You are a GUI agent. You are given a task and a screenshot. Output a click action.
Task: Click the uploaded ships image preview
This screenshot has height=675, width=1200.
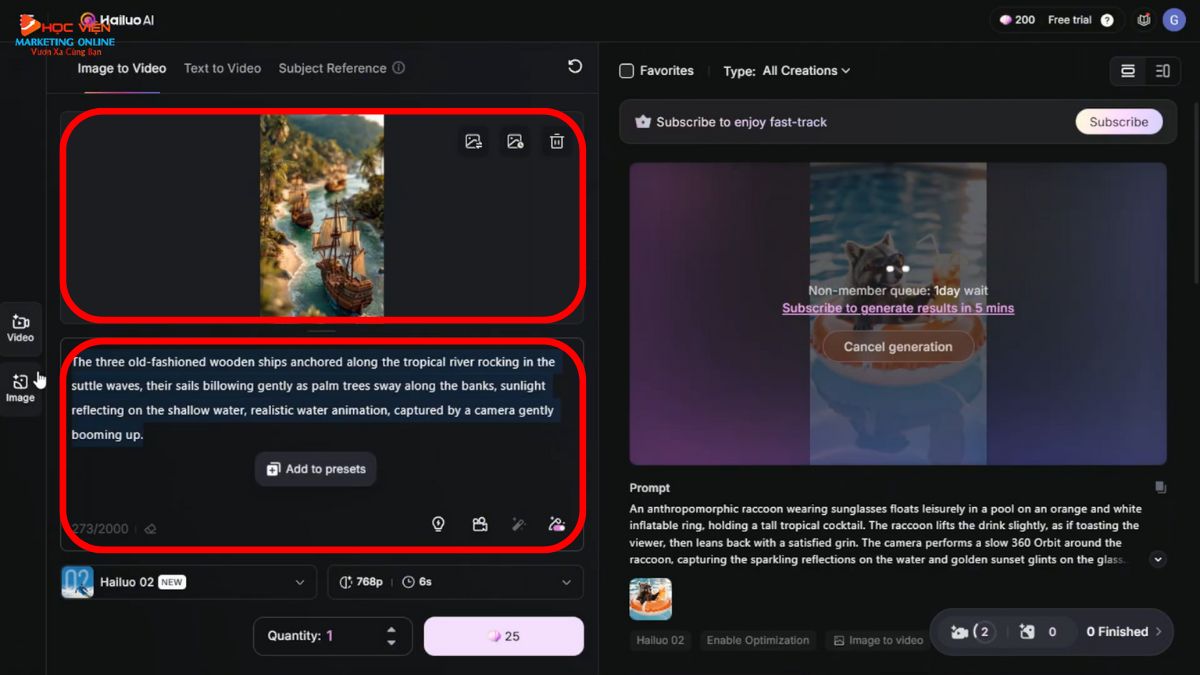[322, 215]
